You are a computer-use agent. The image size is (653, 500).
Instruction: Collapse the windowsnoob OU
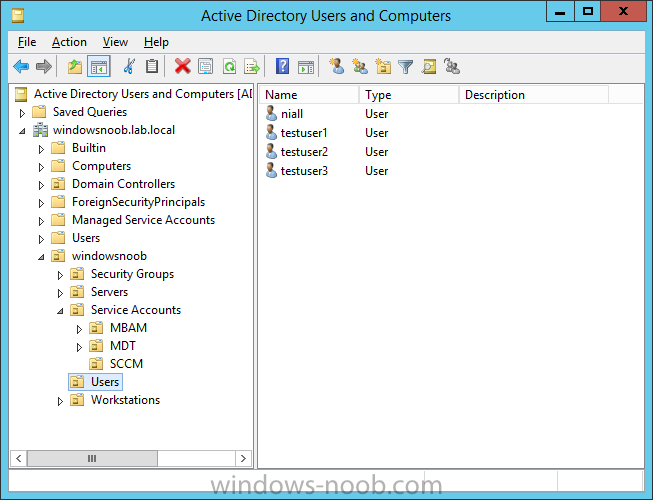[x=41, y=257]
